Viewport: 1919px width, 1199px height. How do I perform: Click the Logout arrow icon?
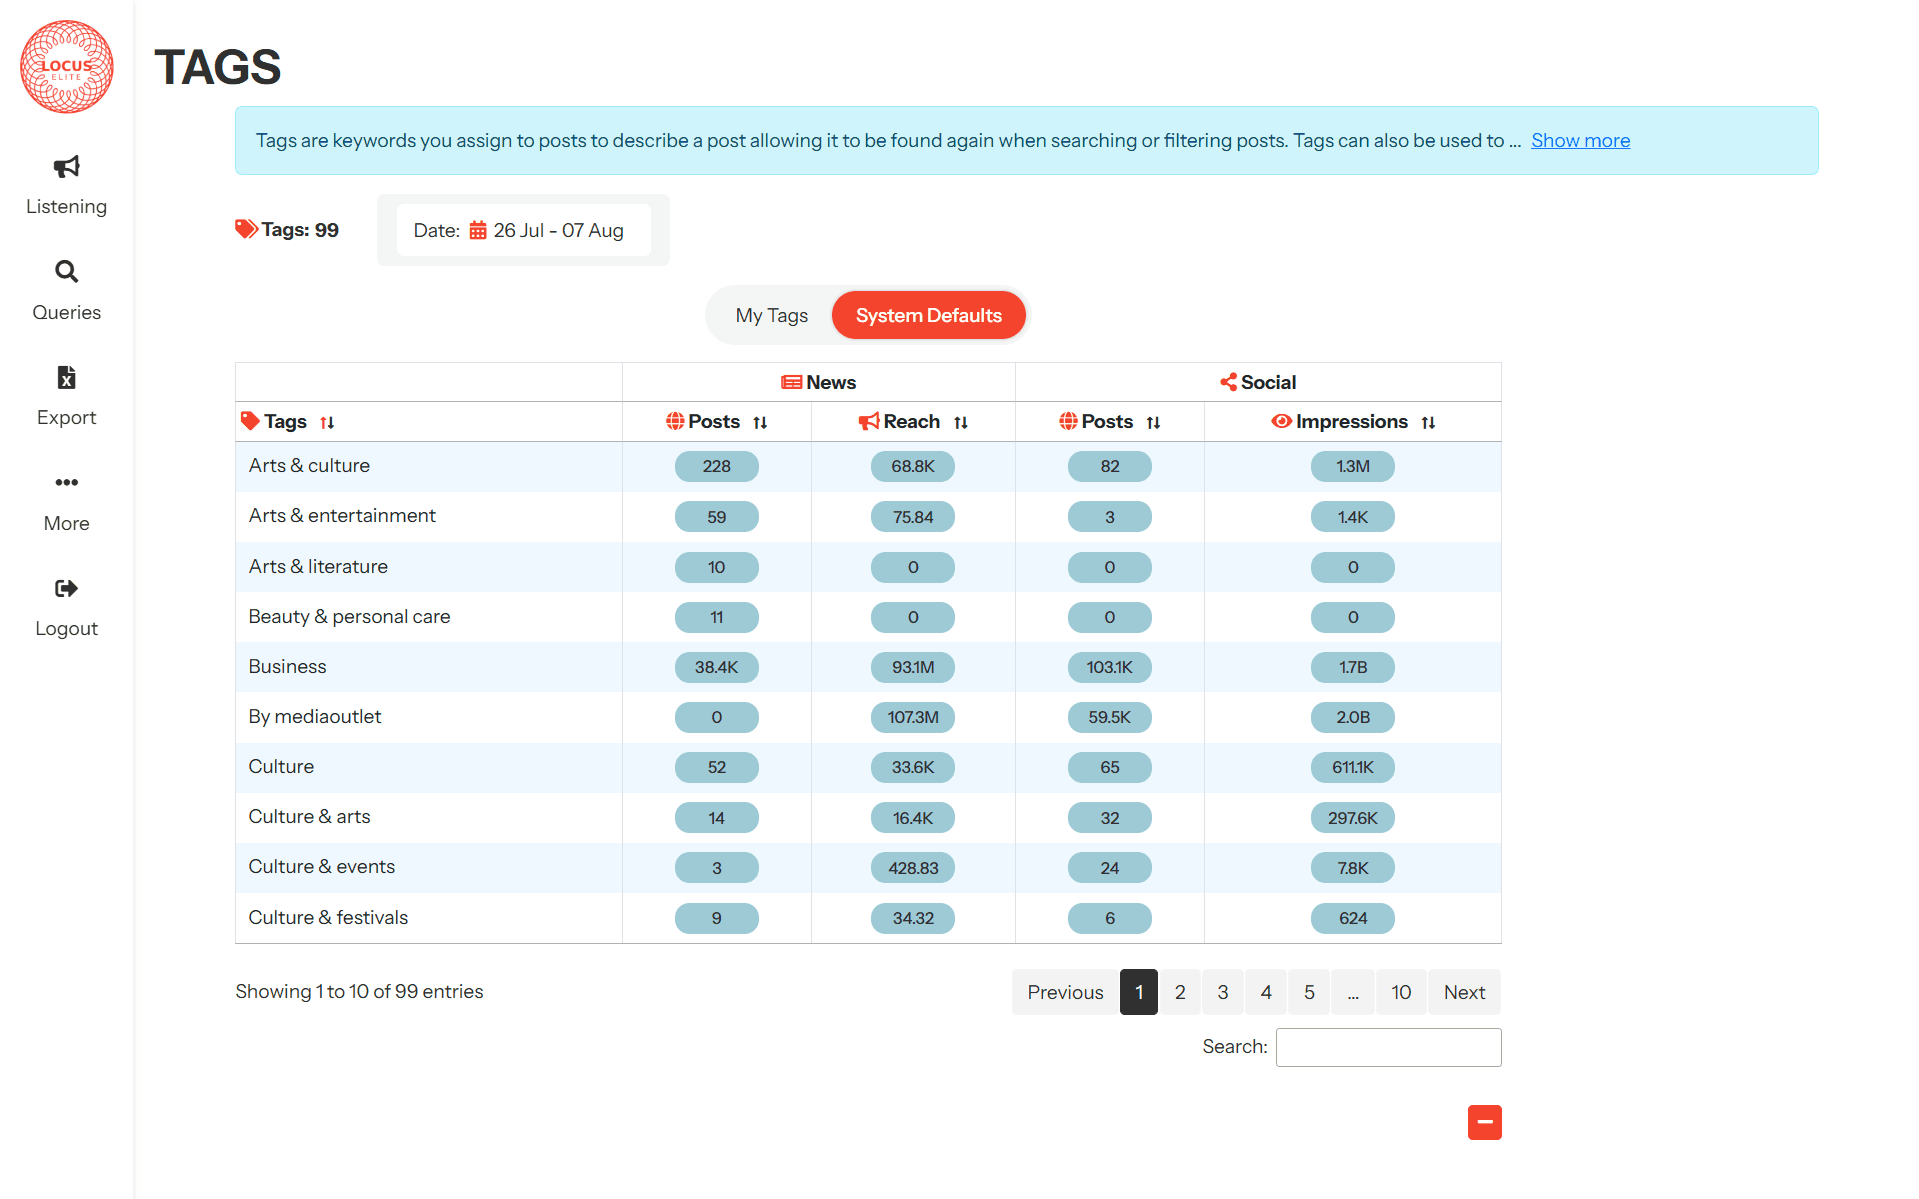66,588
